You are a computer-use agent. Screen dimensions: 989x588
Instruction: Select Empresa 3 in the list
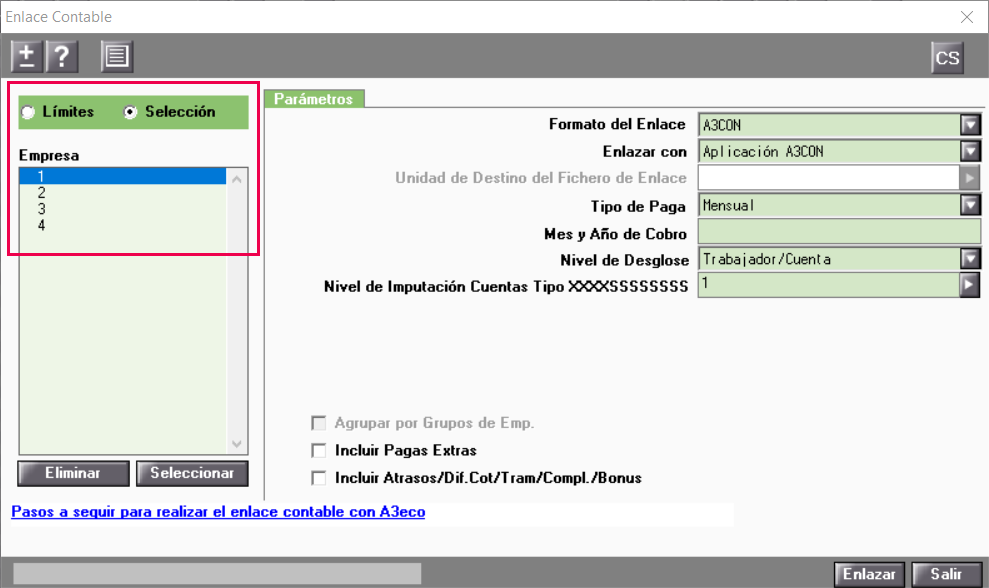click(x=122, y=209)
